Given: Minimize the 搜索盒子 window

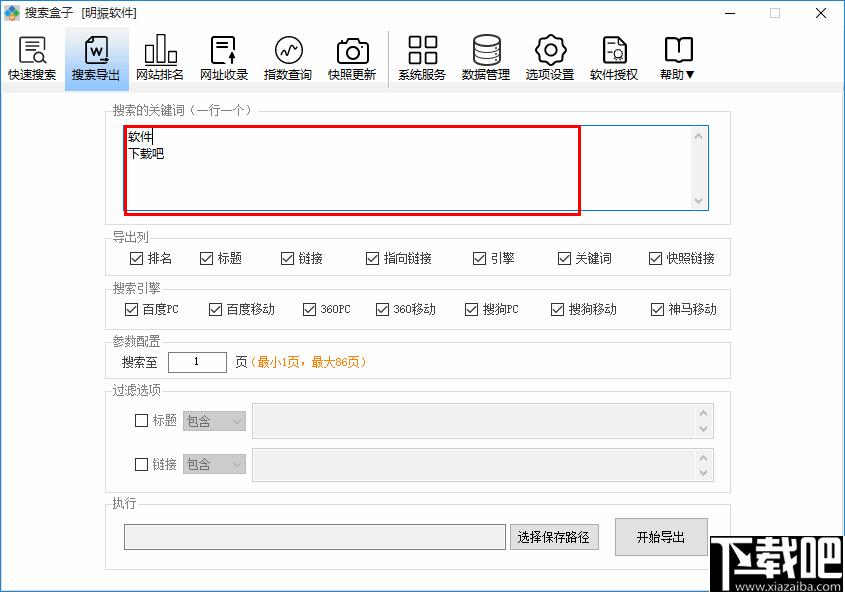Looking at the screenshot, I should [x=730, y=13].
